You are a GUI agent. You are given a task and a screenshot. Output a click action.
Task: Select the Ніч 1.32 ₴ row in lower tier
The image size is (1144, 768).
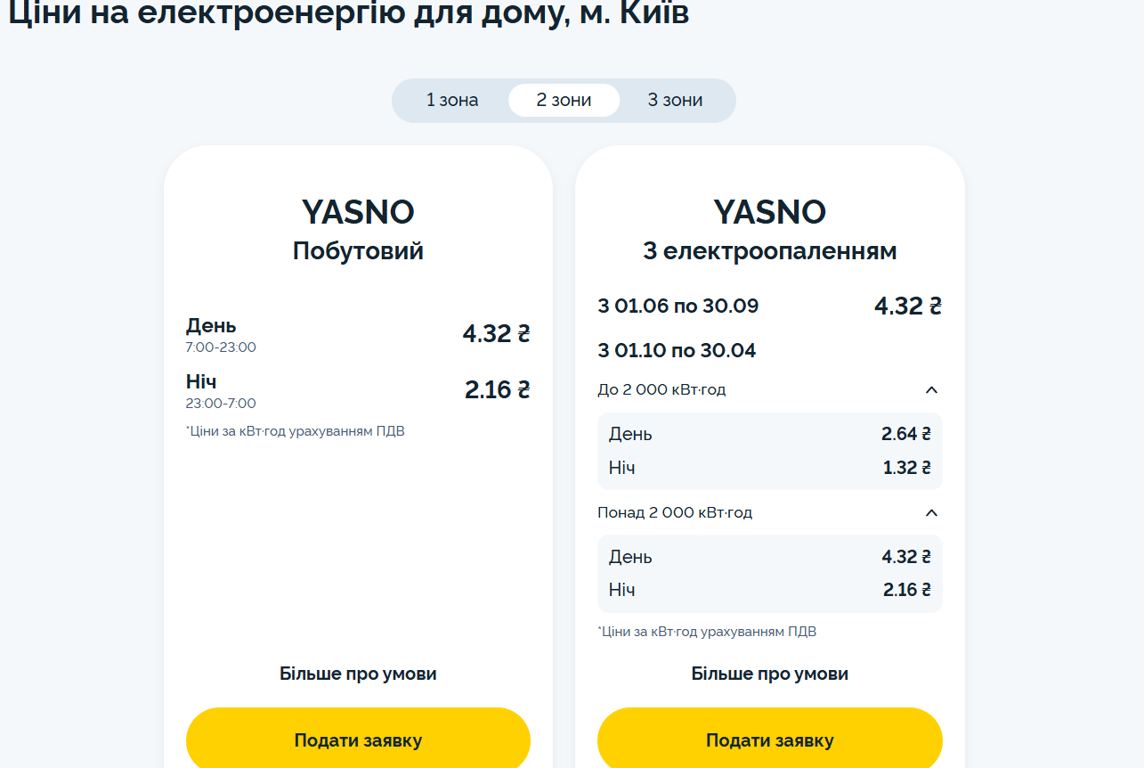pyautogui.click(x=769, y=467)
